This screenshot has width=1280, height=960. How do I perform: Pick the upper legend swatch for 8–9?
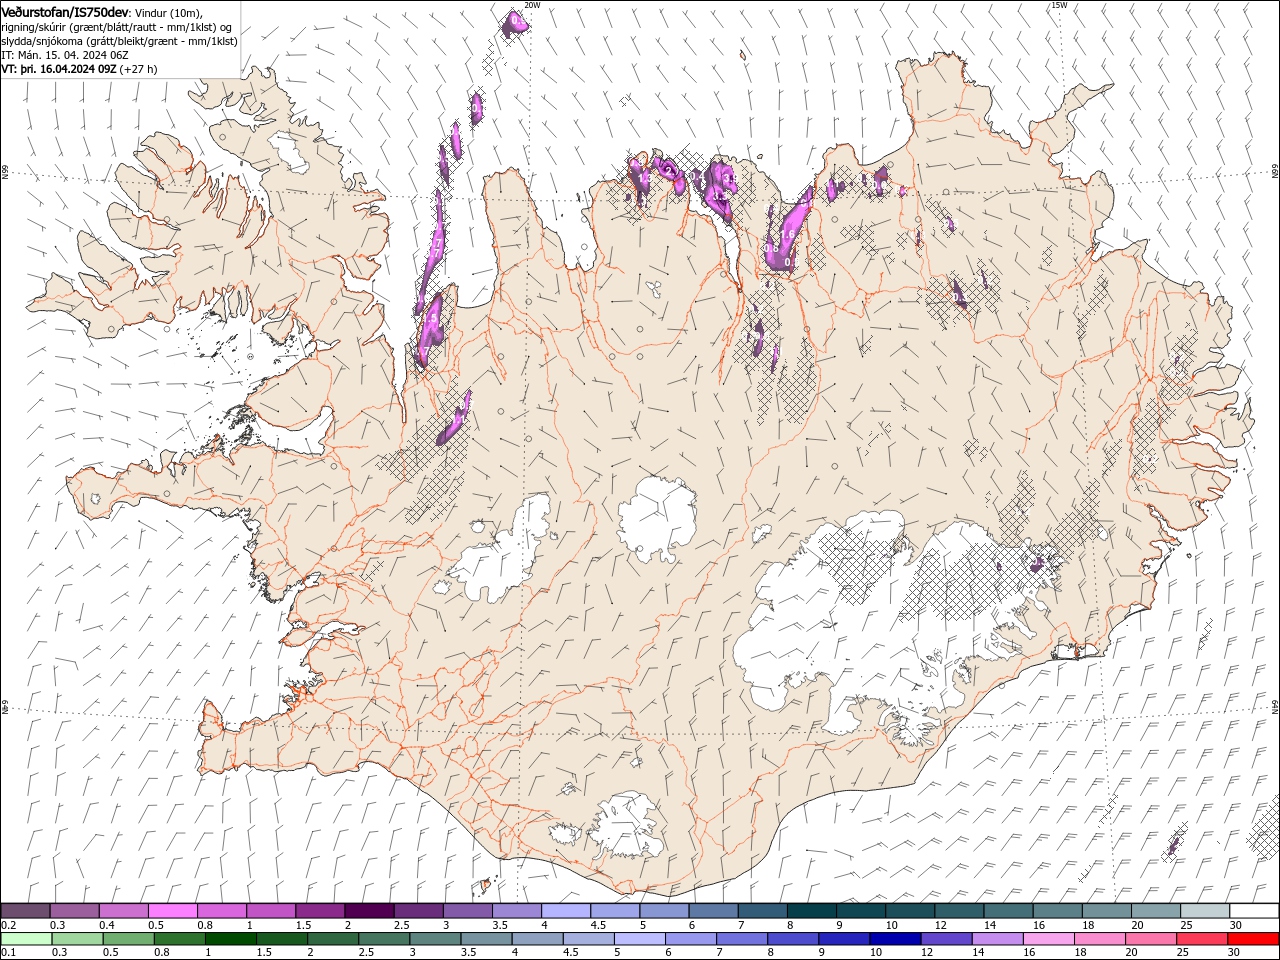(x=812, y=911)
